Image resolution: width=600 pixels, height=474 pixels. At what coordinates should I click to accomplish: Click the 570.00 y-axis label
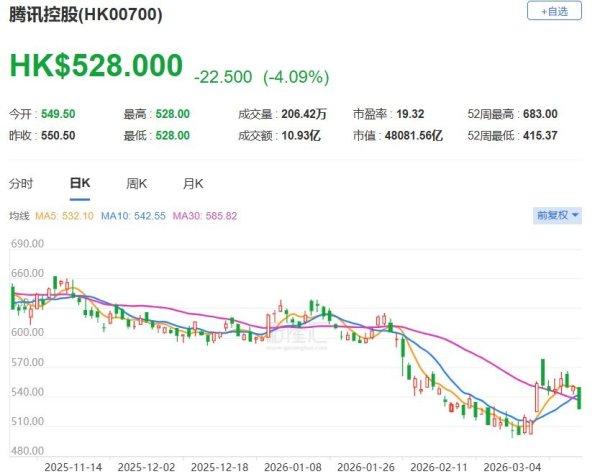pyautogui.click(x=27, y=362)
